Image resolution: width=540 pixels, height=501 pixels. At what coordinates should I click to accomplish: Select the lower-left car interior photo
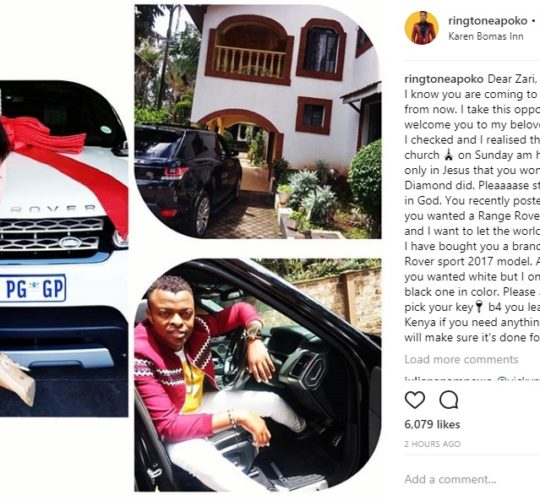click(64, 362)
